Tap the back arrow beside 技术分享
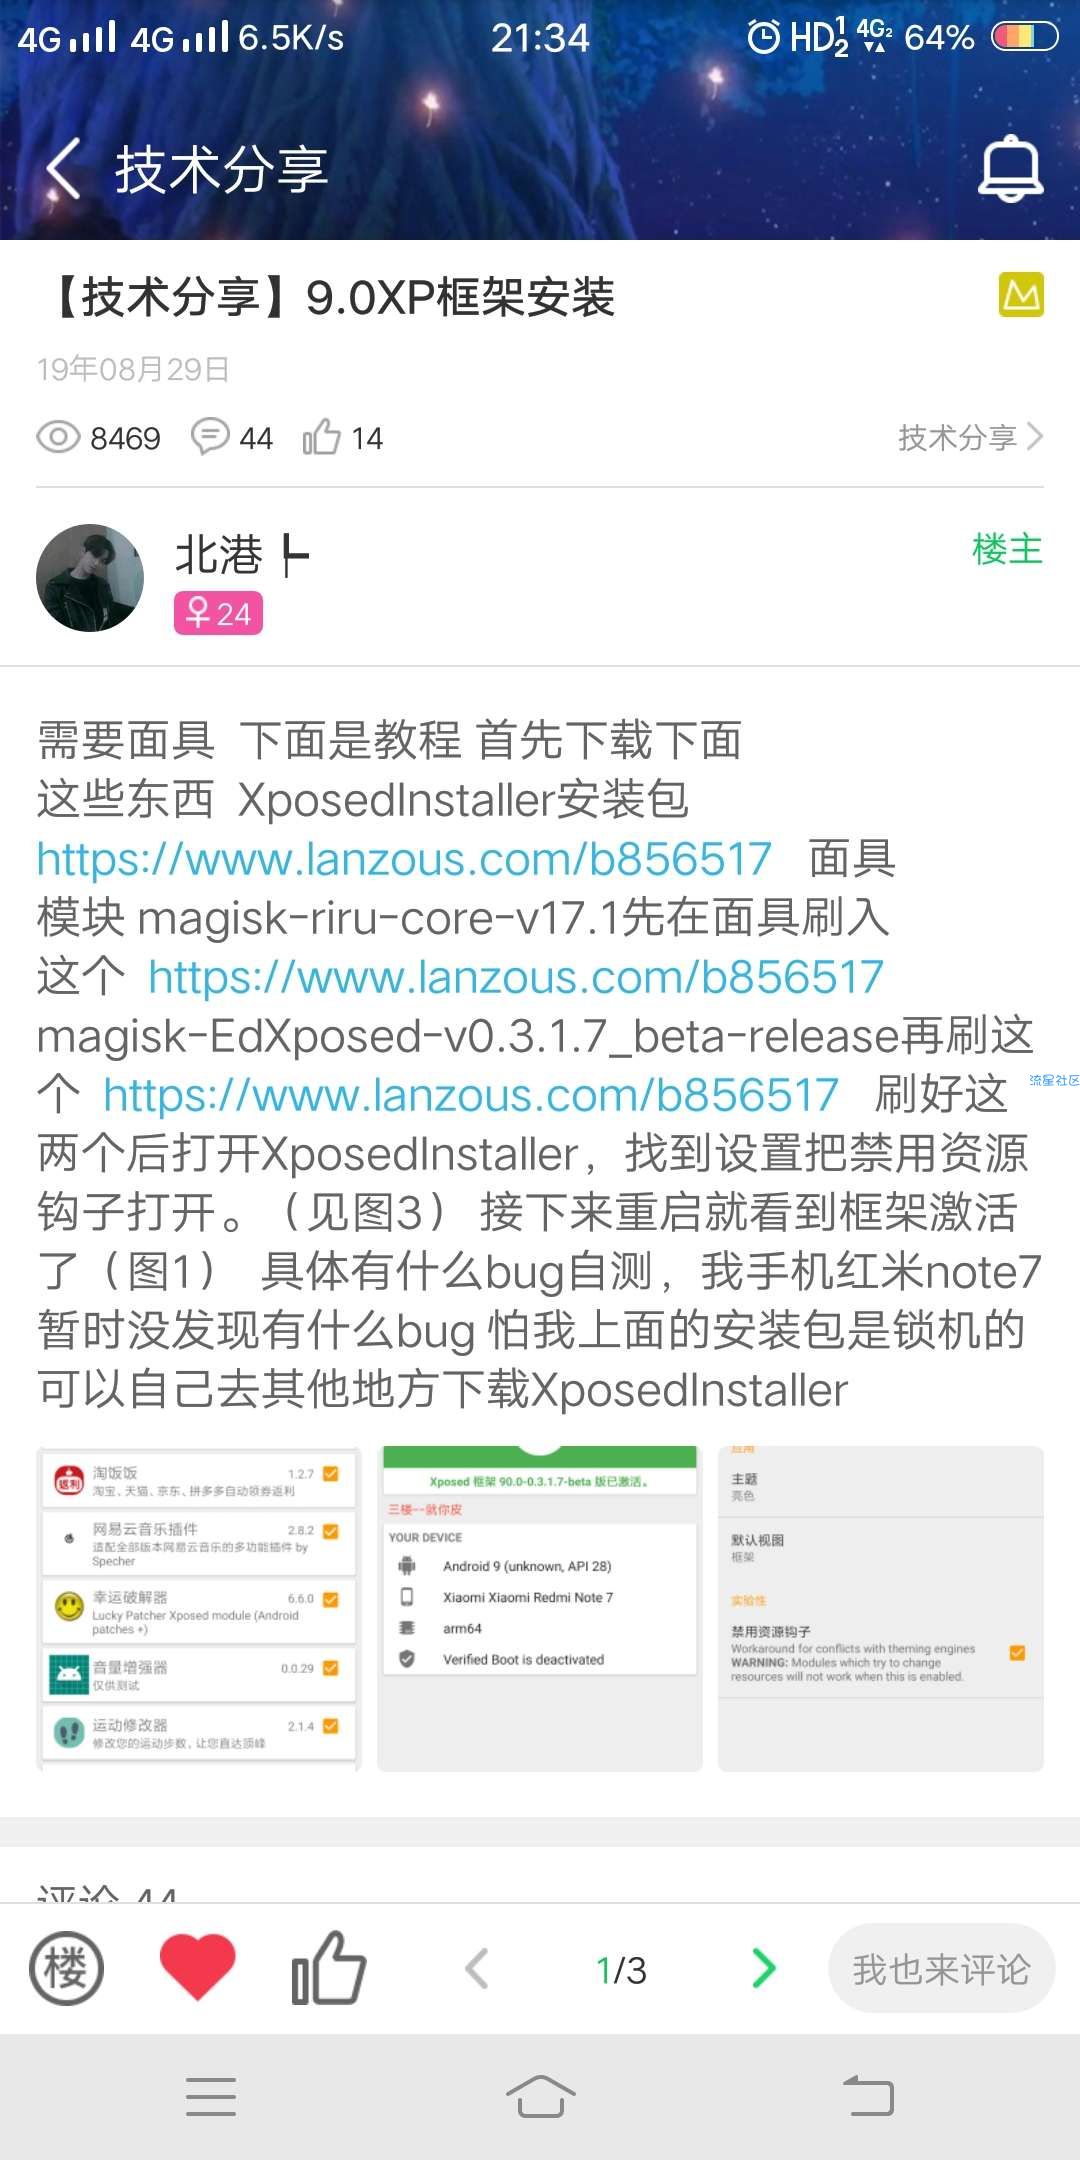Screen dimensions: 1080x2160 coord(63,168)
